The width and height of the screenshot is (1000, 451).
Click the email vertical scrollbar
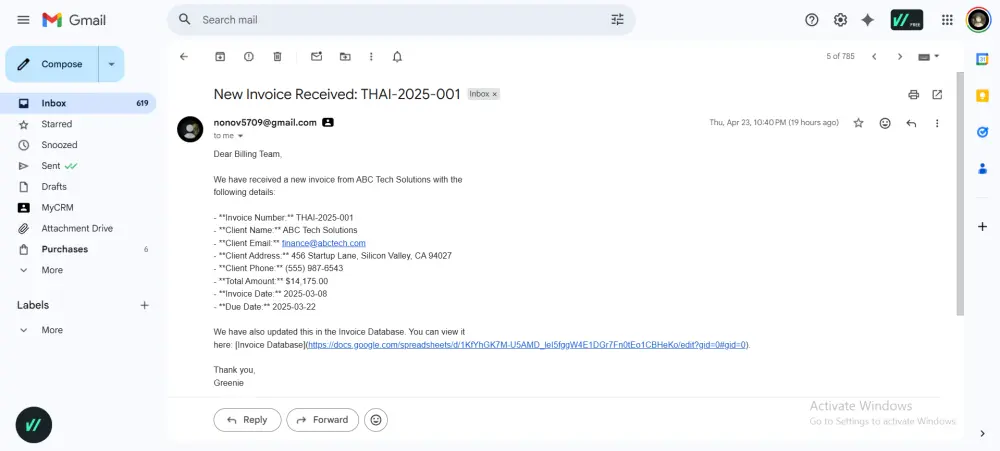tap(960, 194)
